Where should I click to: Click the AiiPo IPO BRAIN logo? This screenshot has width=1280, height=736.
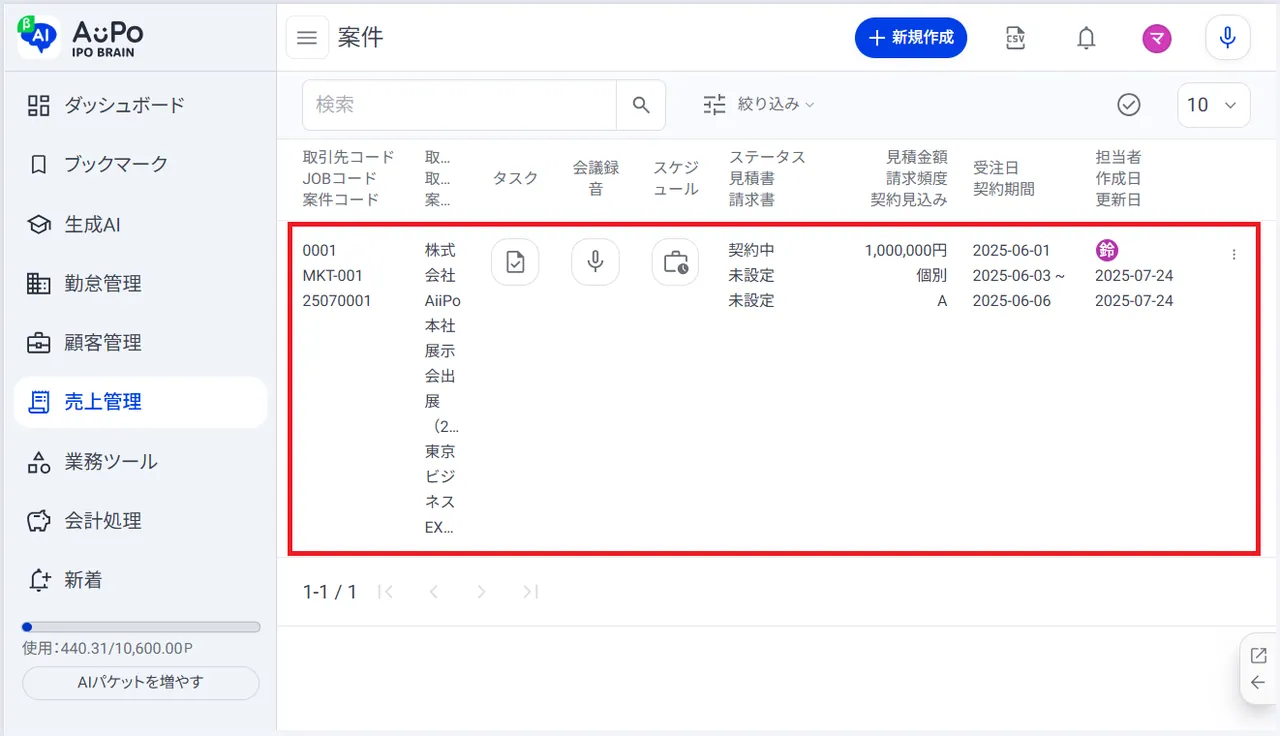tap(80, 38)
